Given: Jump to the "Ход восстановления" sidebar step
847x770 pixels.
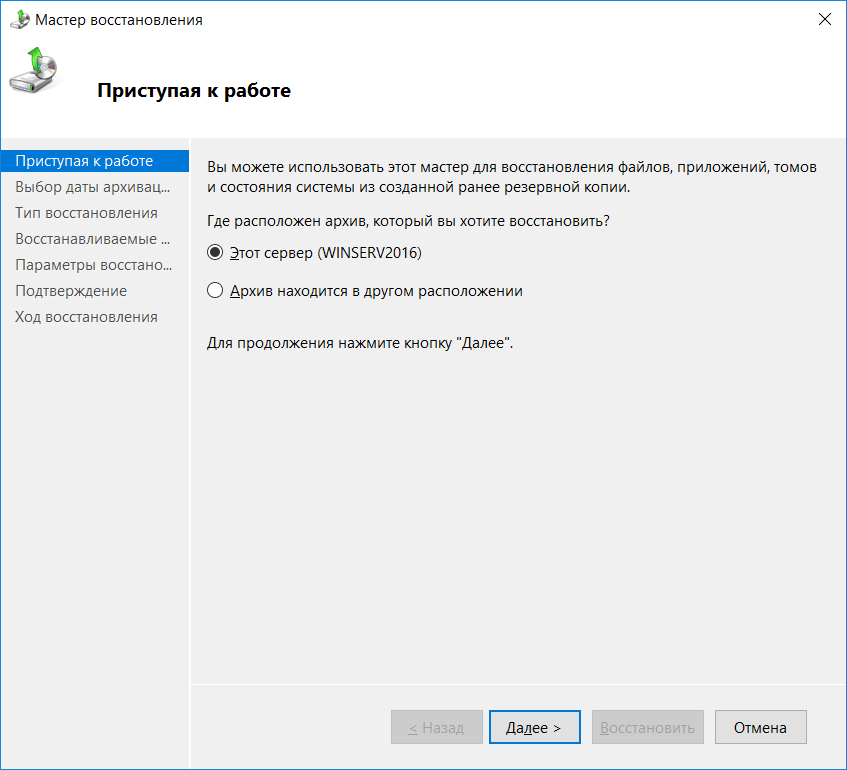Looking at the screenshot, I should 86,317.
